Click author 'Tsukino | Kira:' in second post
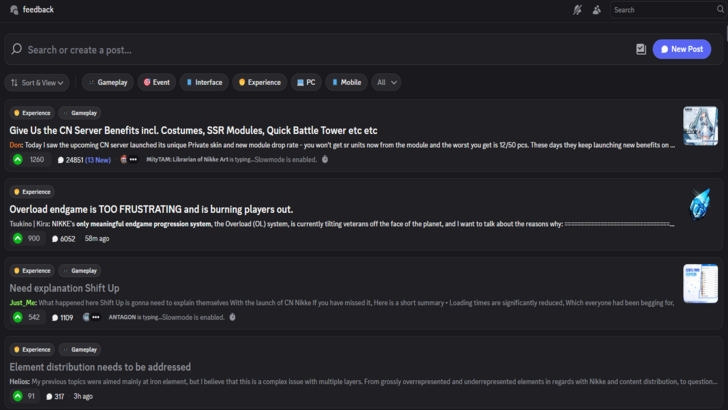Screen dimensions: 728x410 click(x=30, y=224)
